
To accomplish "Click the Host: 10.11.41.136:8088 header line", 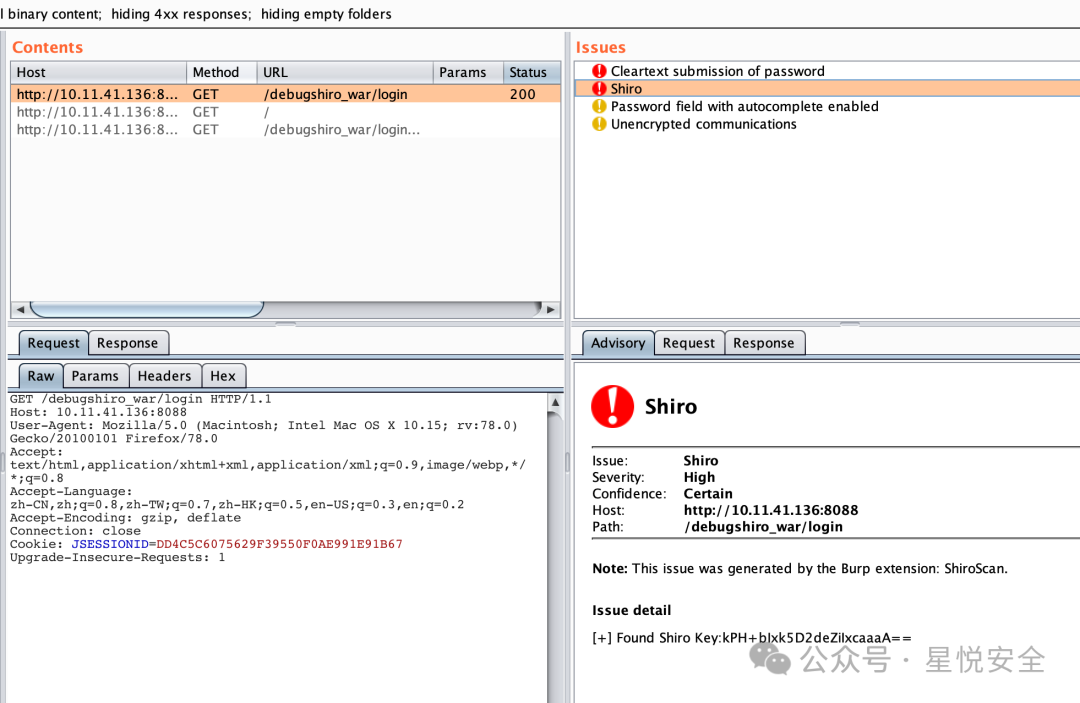I will (x=98, y=412).
